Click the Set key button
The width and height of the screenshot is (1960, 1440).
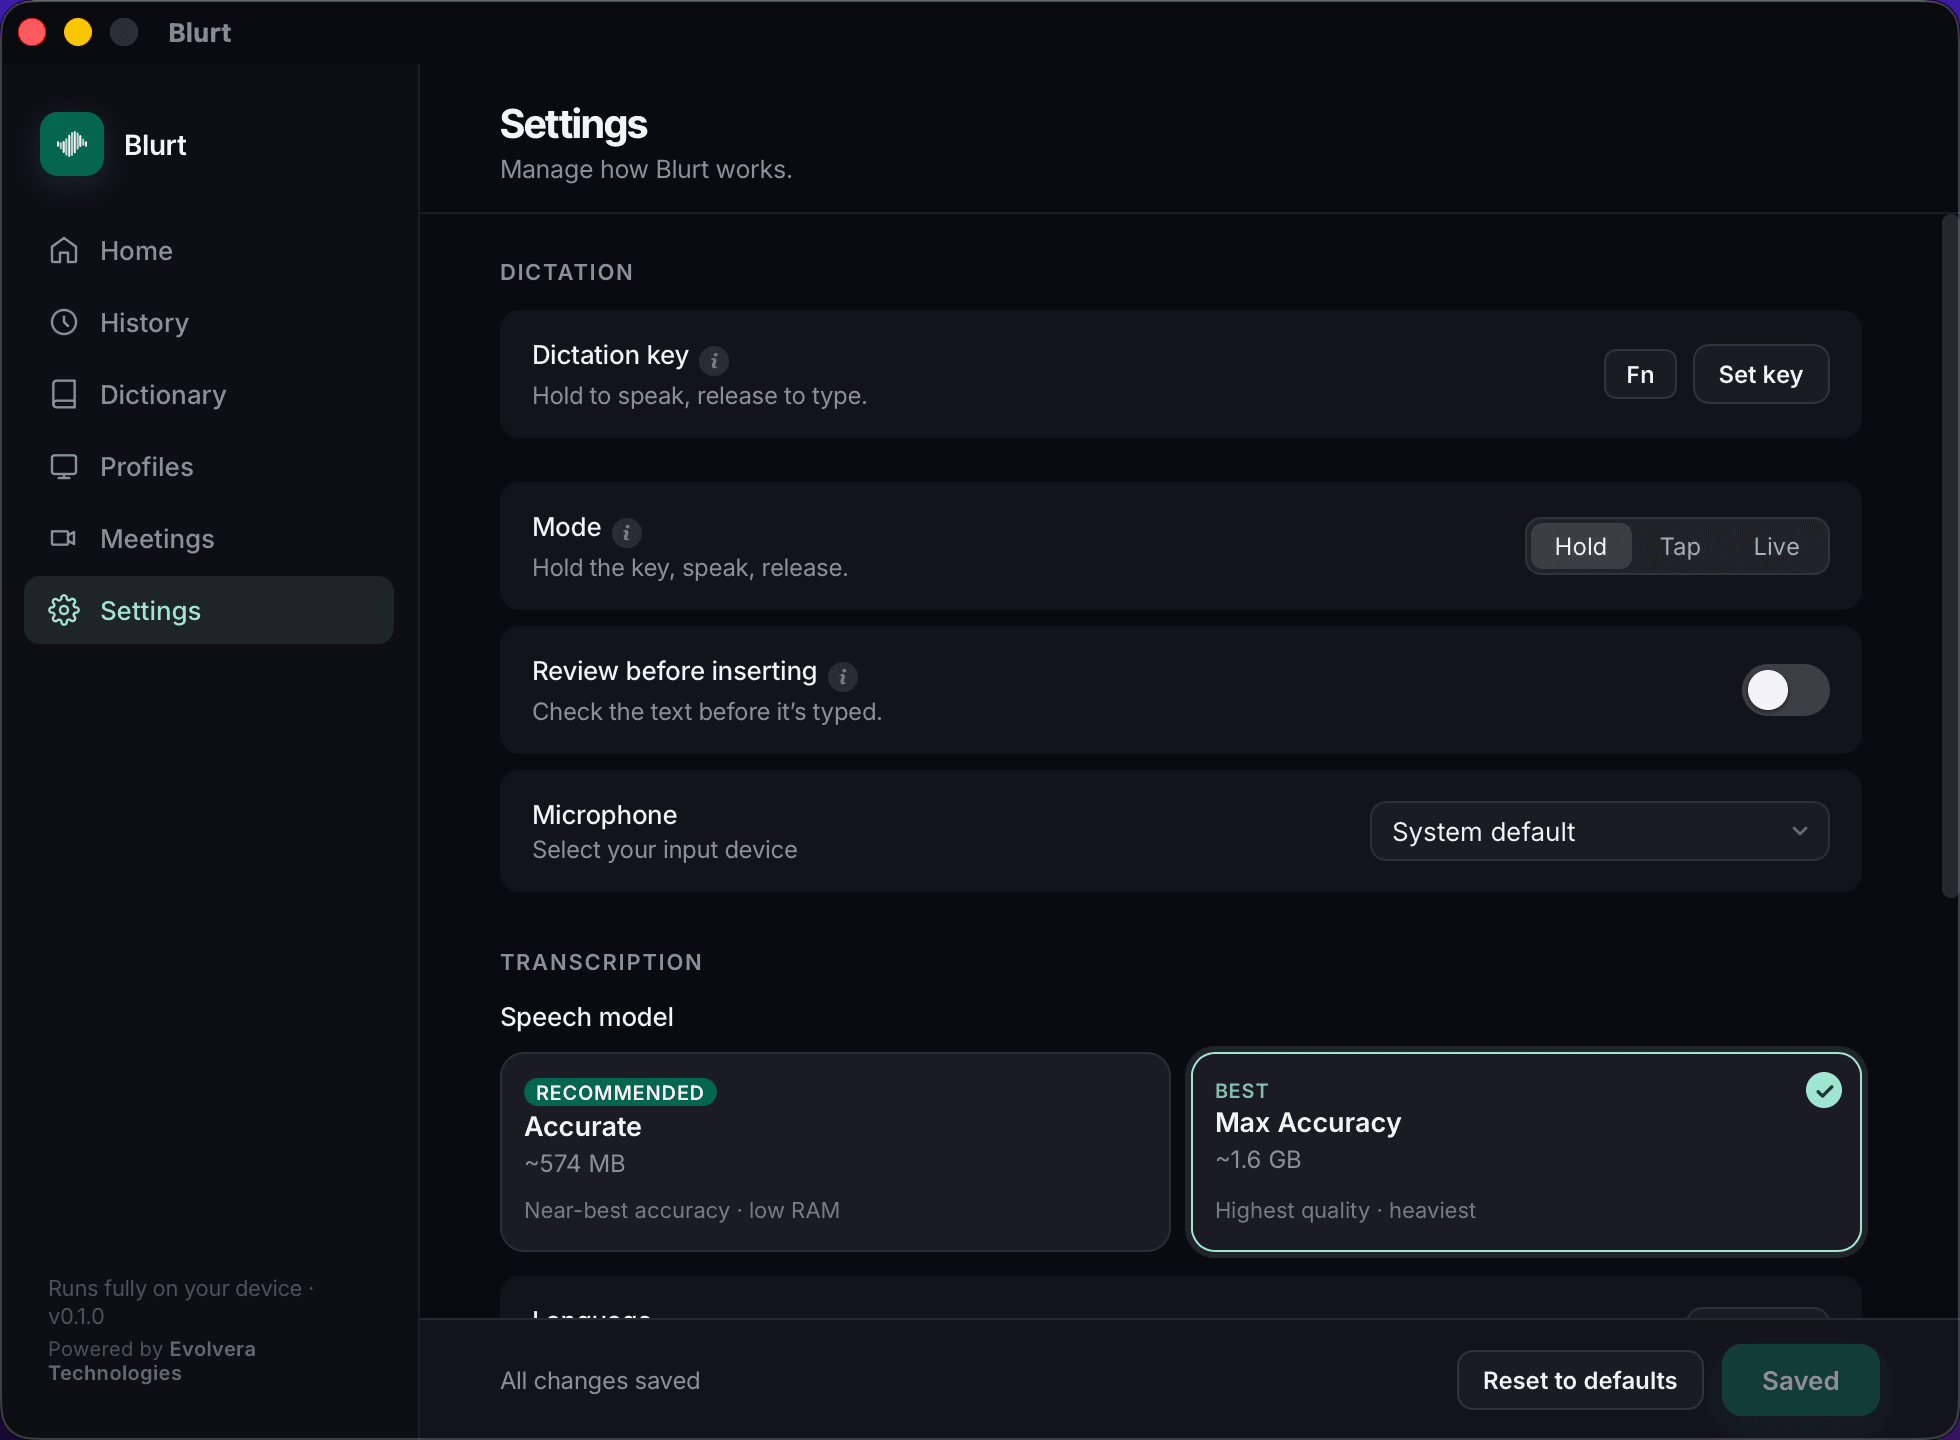[x=1761, y=374]
